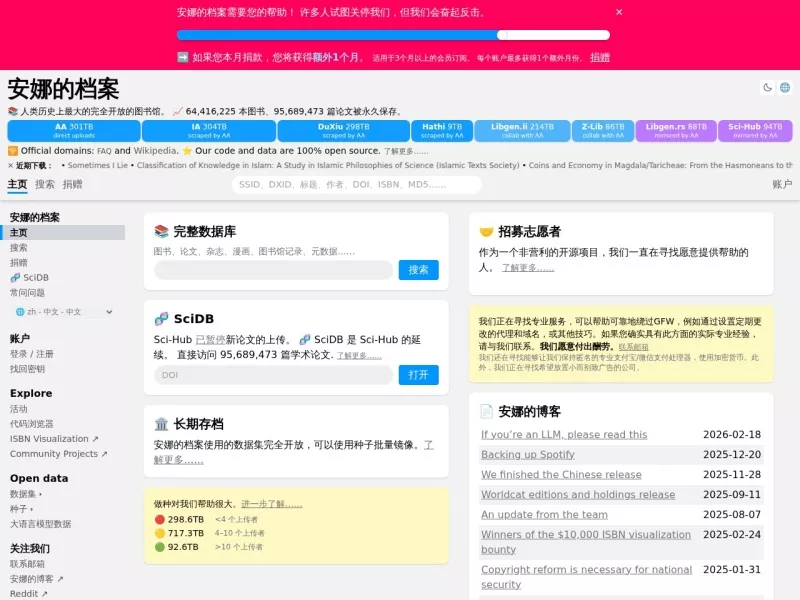Image resolution: width=800 pixels, height=600 pixels.
Task: Select the Z-Lib 86TB badge
Action: (x=603, y=131)
